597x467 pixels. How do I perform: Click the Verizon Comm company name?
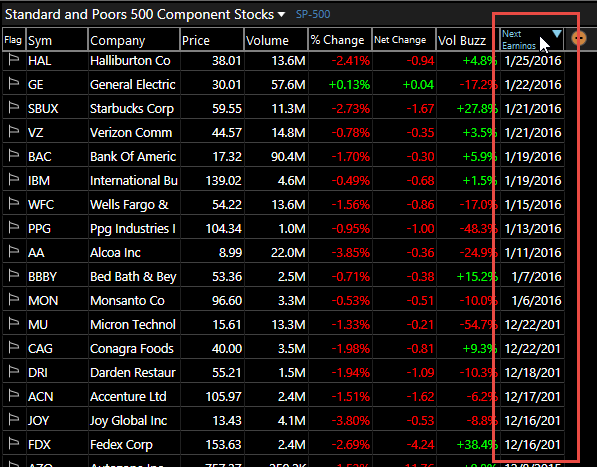(x=131, y=132)
